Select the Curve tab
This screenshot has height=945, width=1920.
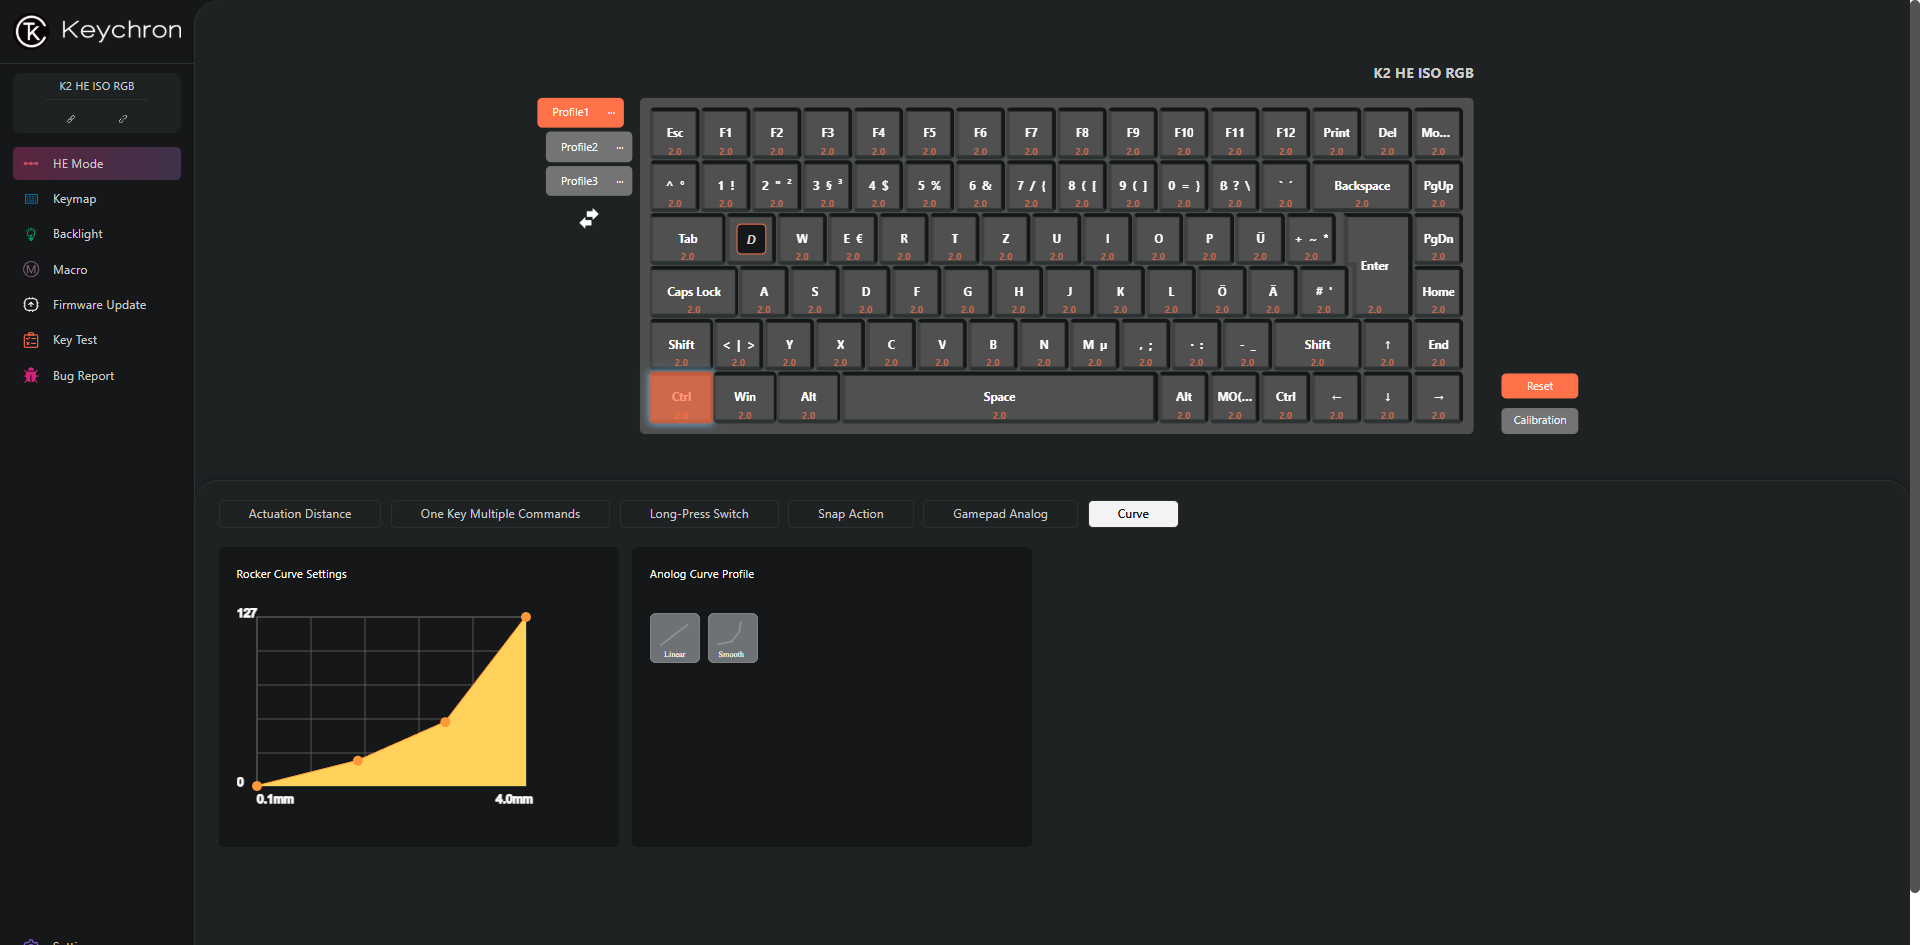(x=1133, y=514)
